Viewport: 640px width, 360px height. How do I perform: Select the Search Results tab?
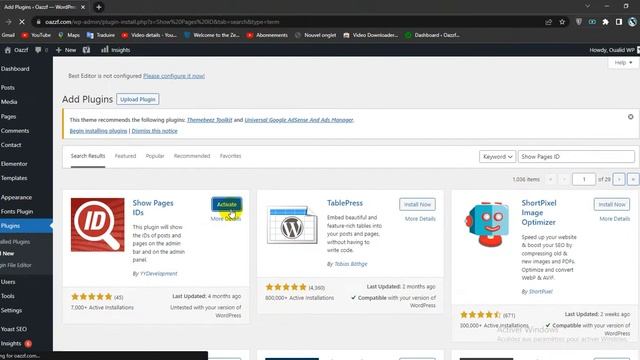coord(88,156)
